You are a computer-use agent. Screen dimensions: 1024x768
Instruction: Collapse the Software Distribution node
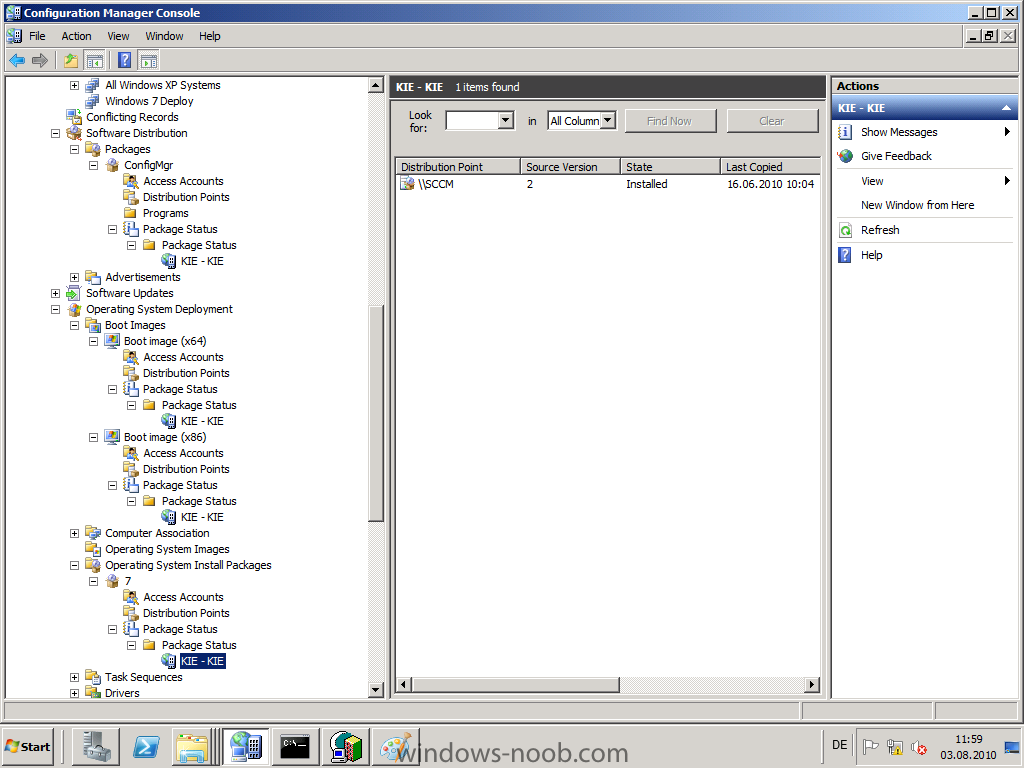pos(56,133)
